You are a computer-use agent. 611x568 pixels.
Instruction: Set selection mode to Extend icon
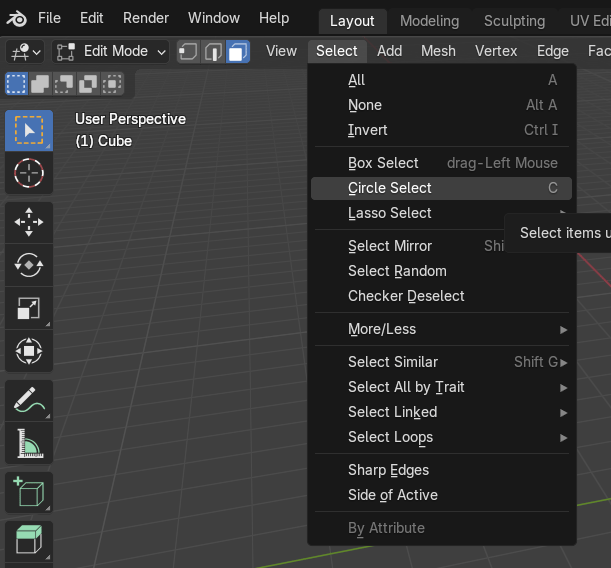click(x=40, y=83)
